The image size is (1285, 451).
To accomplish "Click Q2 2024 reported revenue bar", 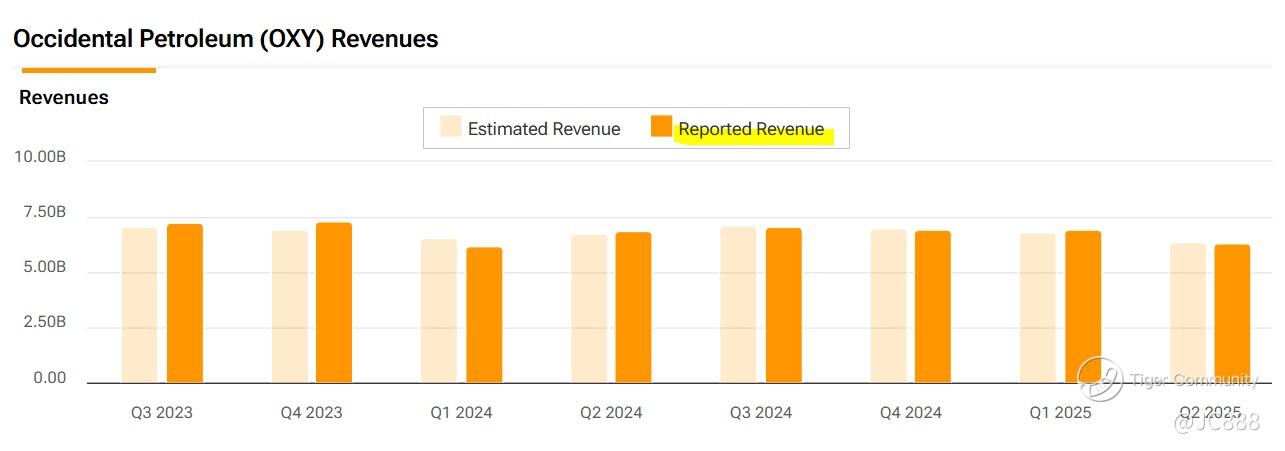I will 633,307.
